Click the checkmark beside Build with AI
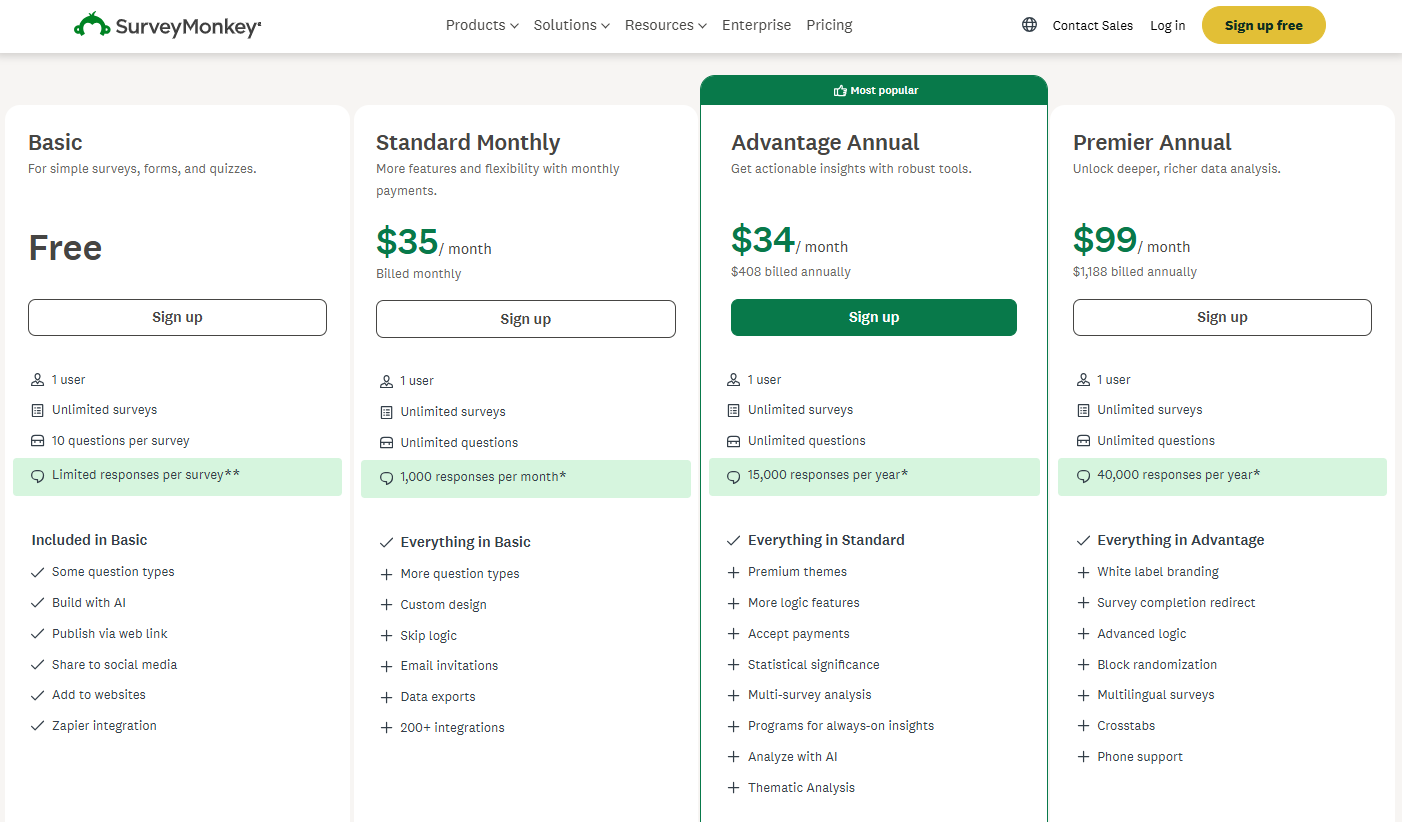This screenshot has height=822, width=1402. (37, 603)
